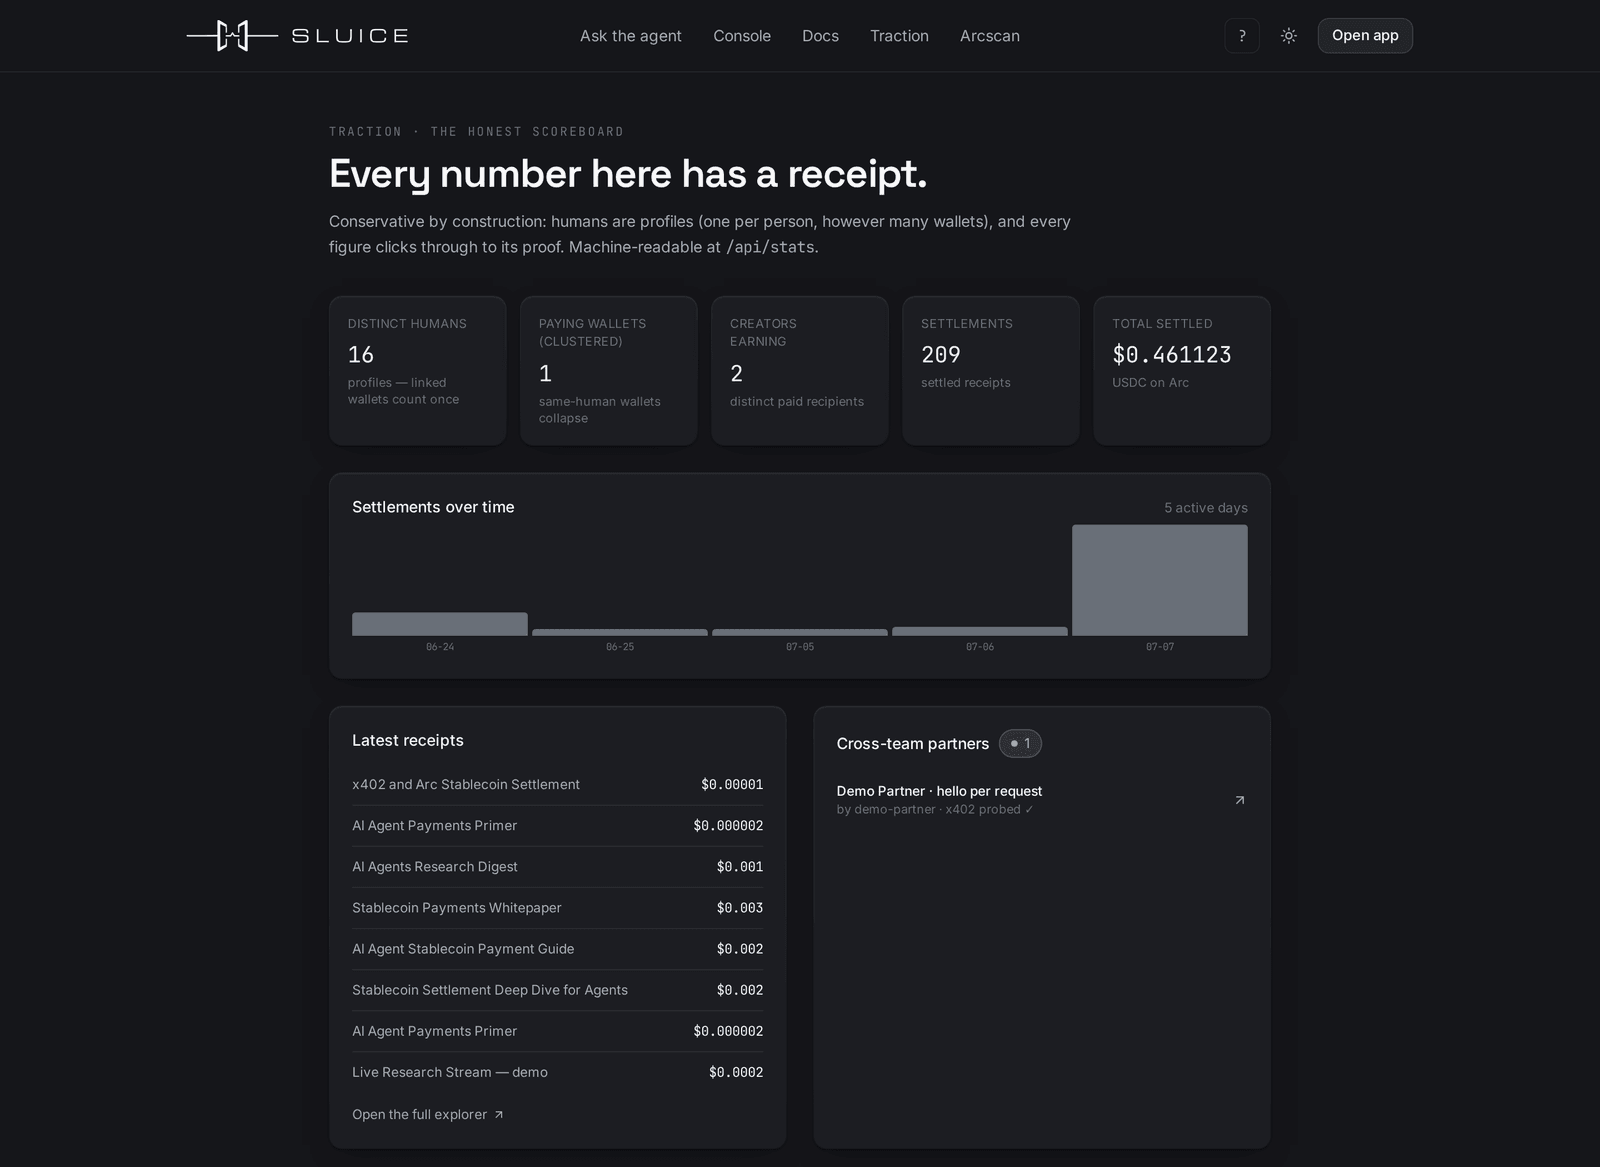Click the Settlements 209 card
The height and width of the screenshot is (1167, 1600).
pos(991,371)
